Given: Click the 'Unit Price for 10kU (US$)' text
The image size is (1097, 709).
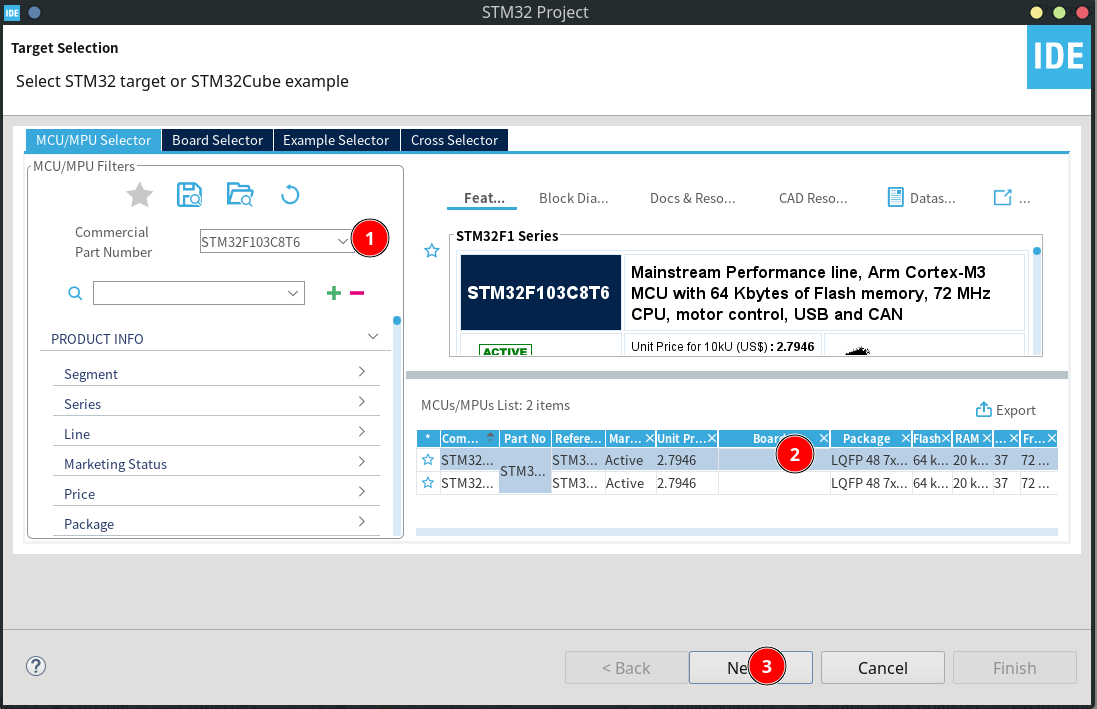Looking at the screenshot, I should coord(699,346).
